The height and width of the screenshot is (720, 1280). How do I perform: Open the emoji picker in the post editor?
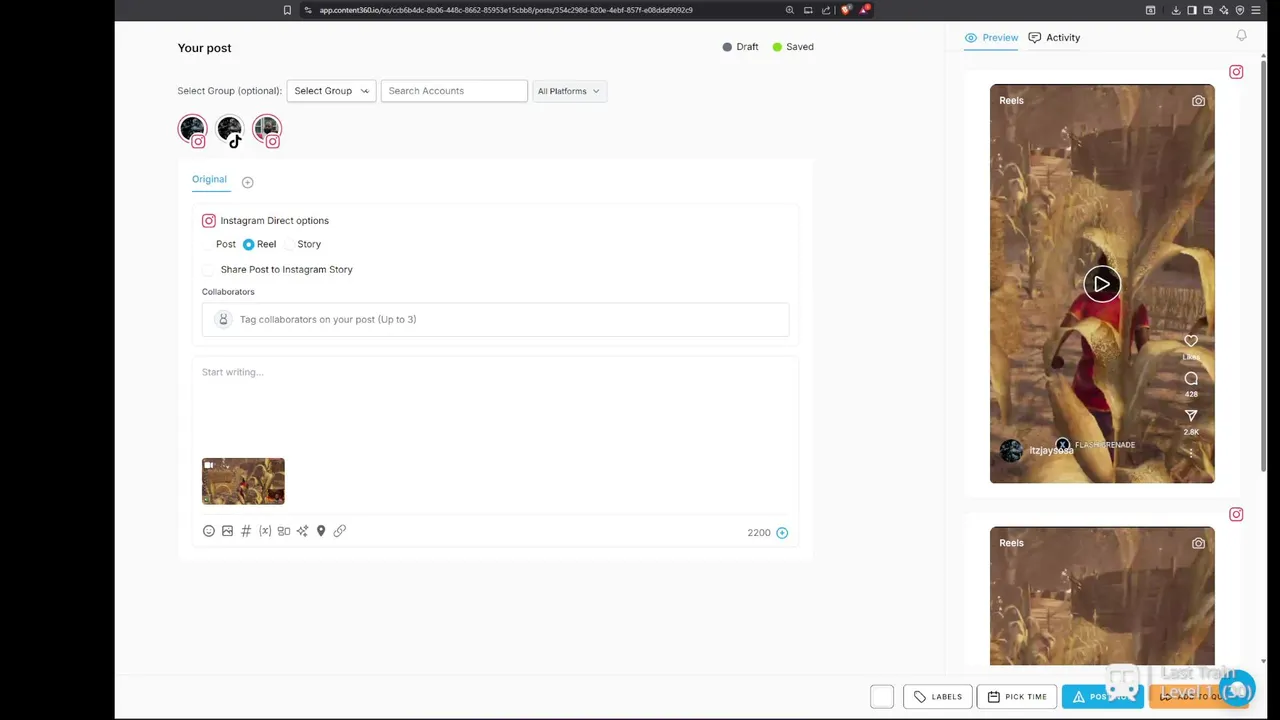pyautogui.click(x=208, y=531)
